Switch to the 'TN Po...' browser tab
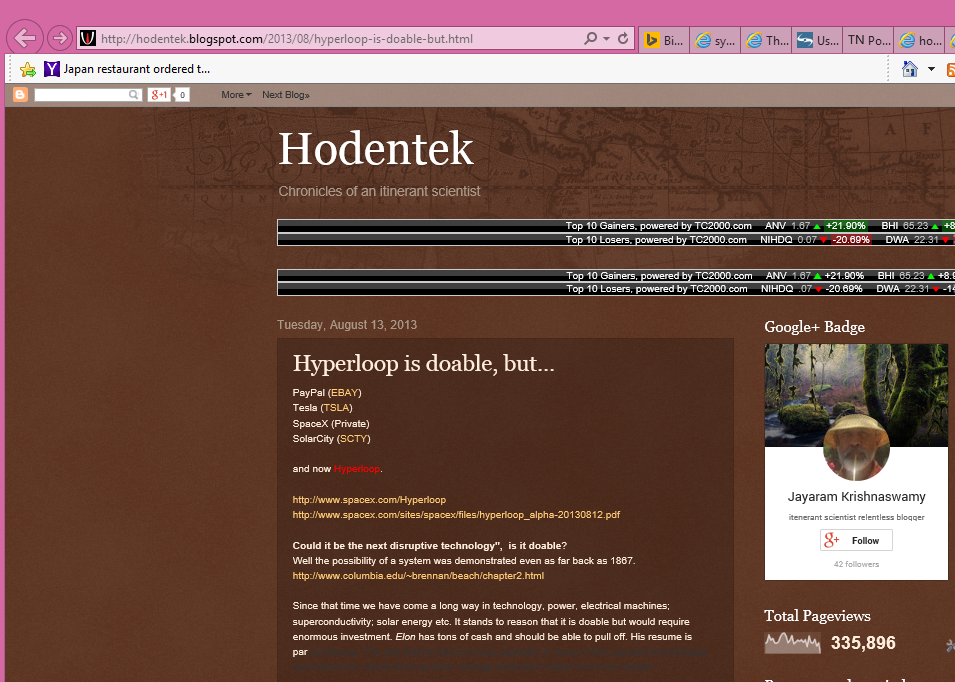Image resolution: width=955 pixels, height=682 pixels. pos(869,40)
